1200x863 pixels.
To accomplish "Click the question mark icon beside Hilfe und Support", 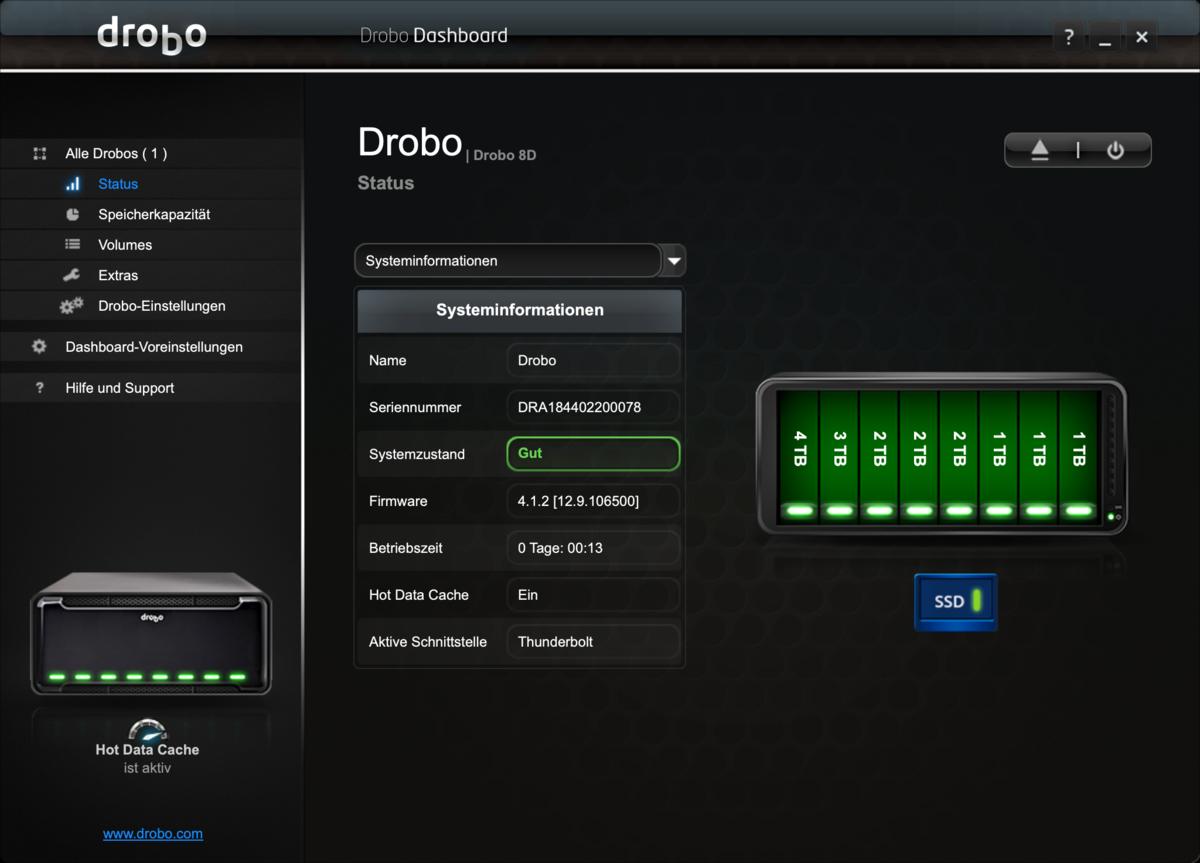I will (39, 388).
